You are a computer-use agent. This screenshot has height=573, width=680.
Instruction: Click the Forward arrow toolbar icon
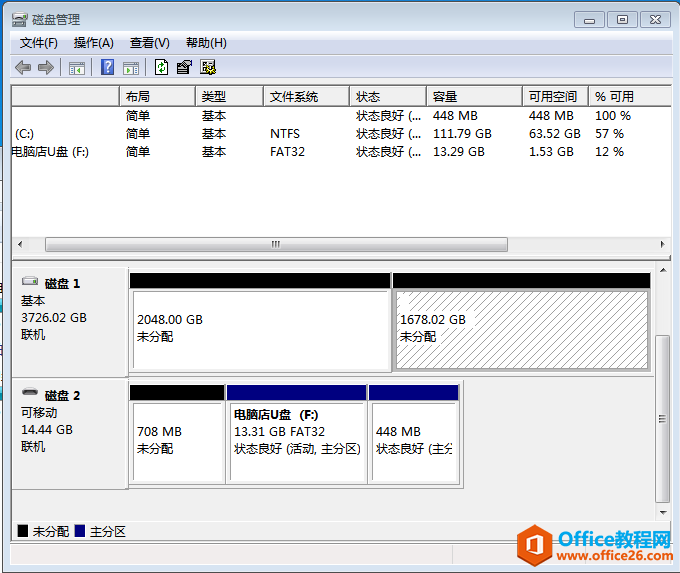pyautogui.click(x=45, y=67)
